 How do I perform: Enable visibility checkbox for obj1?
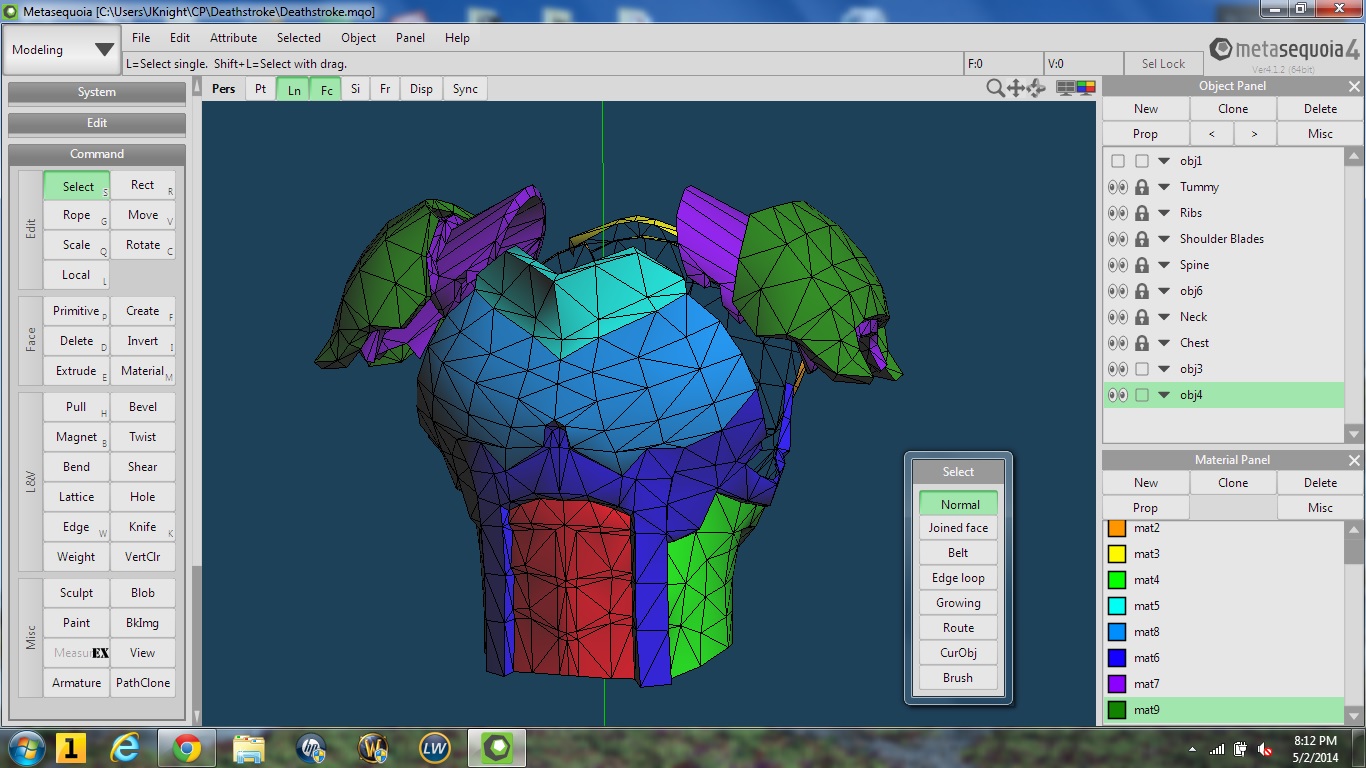(1118, 161)
